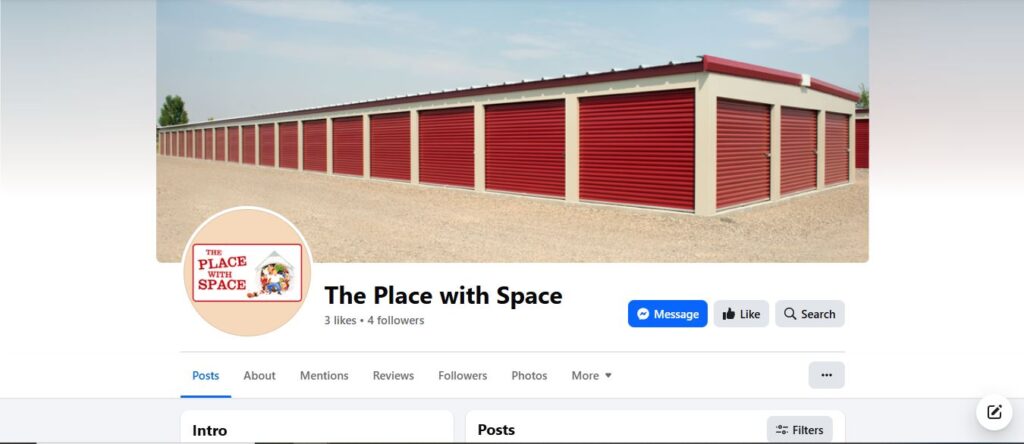Viewport: 1024px width, 444px height.
Task: Open the storage units cover photo
Action: (x=512, y=131)
